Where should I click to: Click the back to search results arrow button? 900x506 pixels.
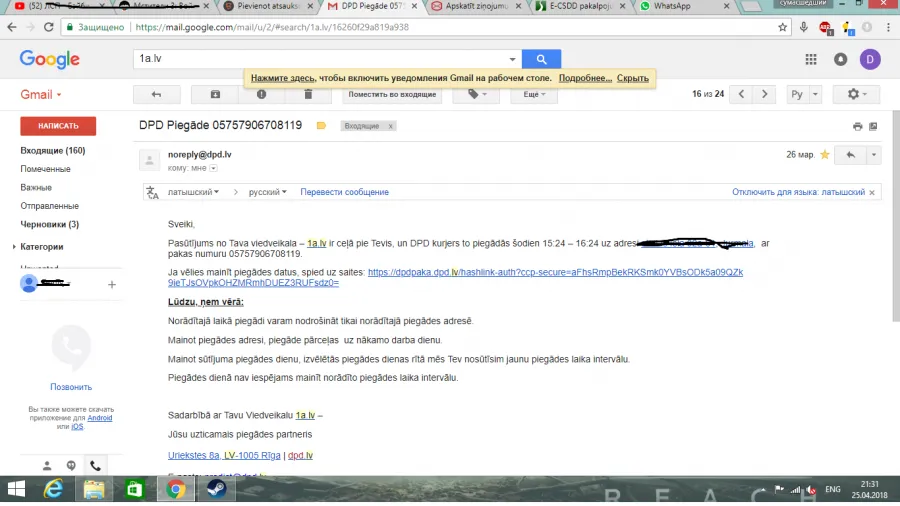click(x=156, y=95)
